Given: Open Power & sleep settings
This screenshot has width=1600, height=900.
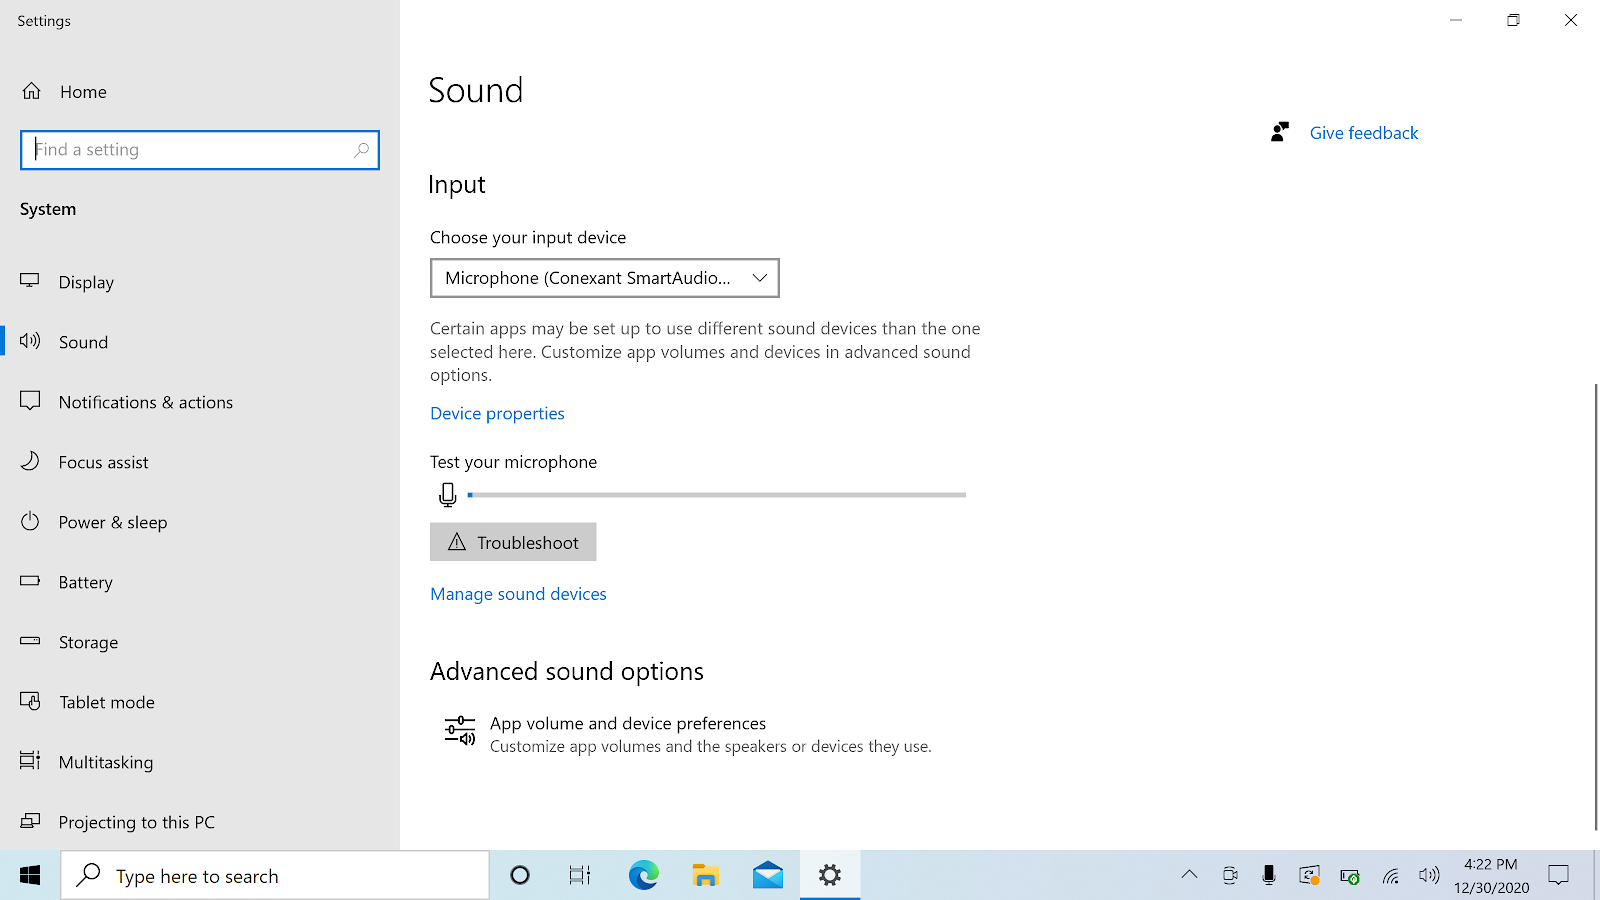Looking at the screenshot, I should click(200, 522).
